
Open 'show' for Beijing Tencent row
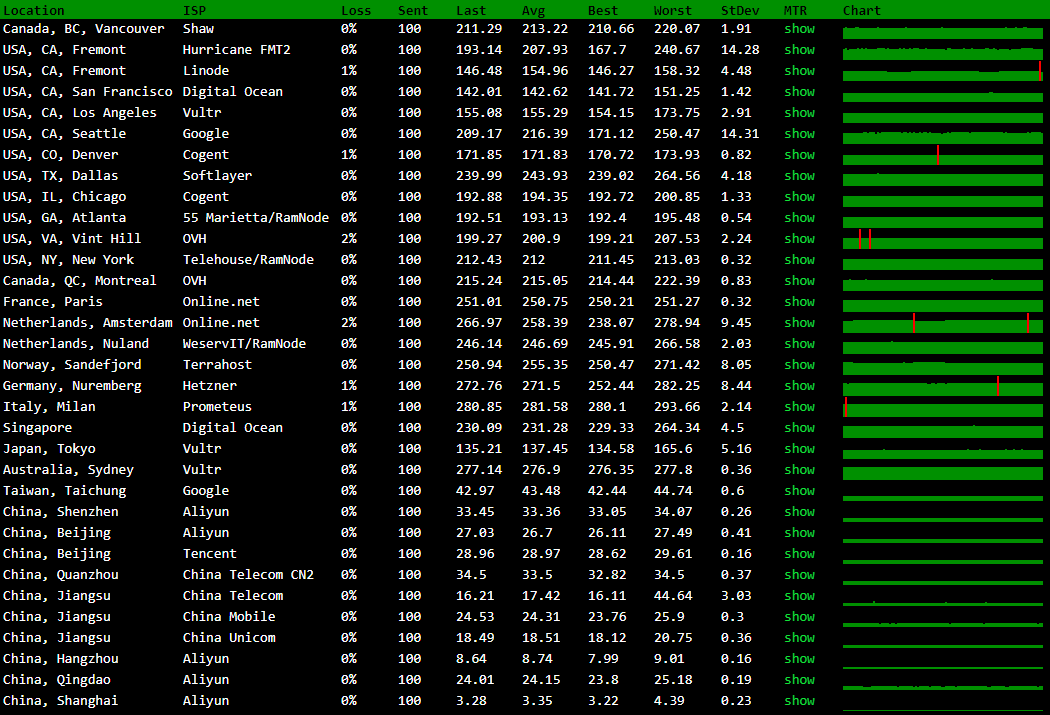pos(800,554)
